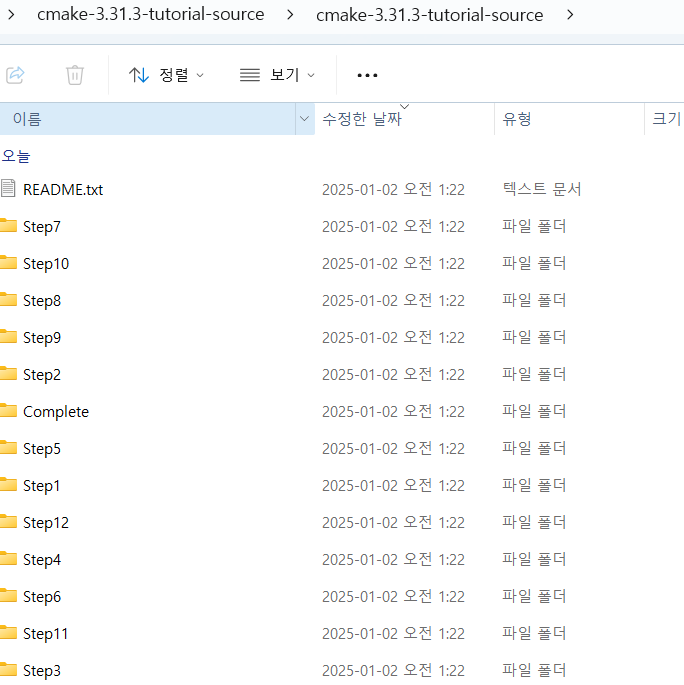Click the modified date of Step1 row
This screenshot has height=685, width=684.
(393, 485)
